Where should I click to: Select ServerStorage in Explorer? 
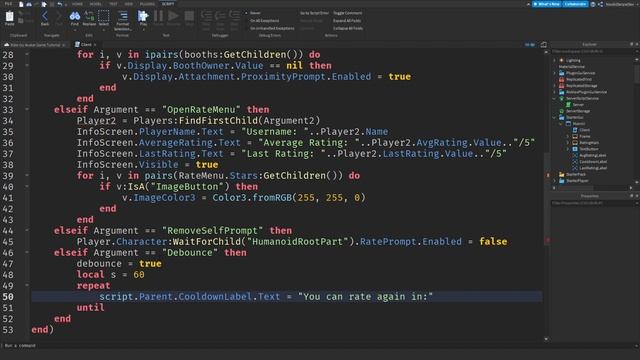point(578,111)
